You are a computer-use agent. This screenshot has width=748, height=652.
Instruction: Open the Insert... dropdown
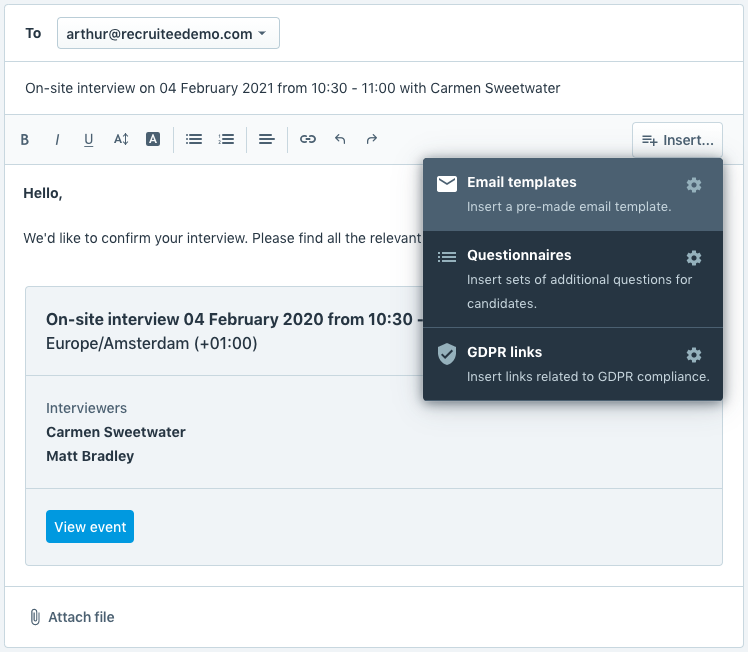click(x=677, y=140)
